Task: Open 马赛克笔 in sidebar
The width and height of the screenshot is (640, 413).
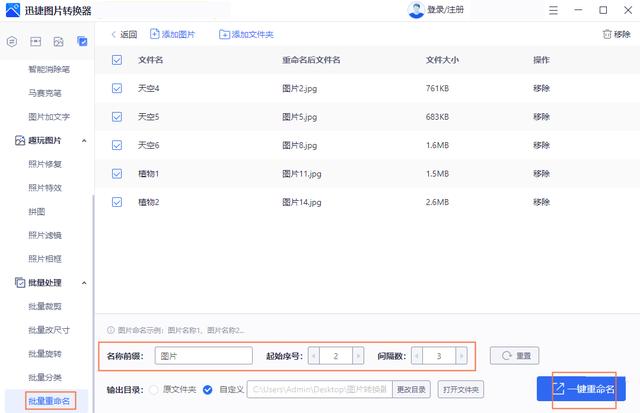Action: [45, 93]
